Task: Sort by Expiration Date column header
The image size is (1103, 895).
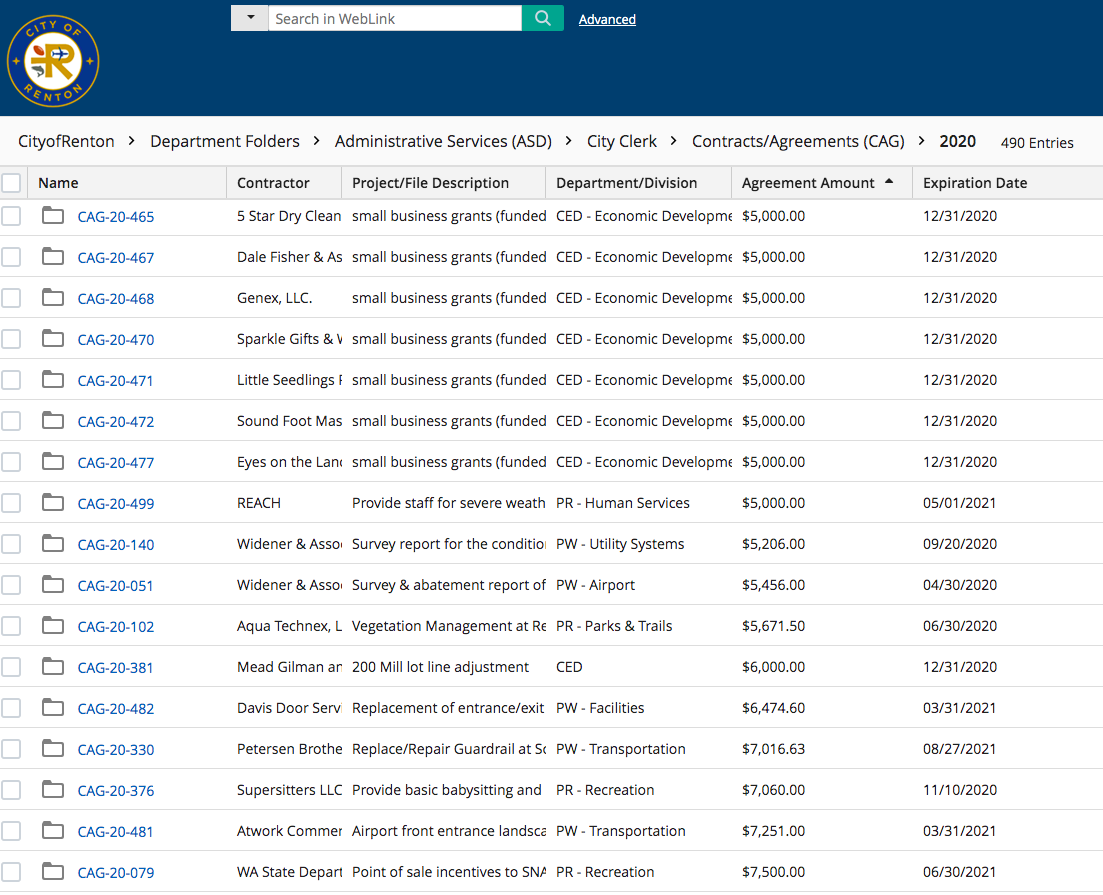Action: (x=974, y=183)
